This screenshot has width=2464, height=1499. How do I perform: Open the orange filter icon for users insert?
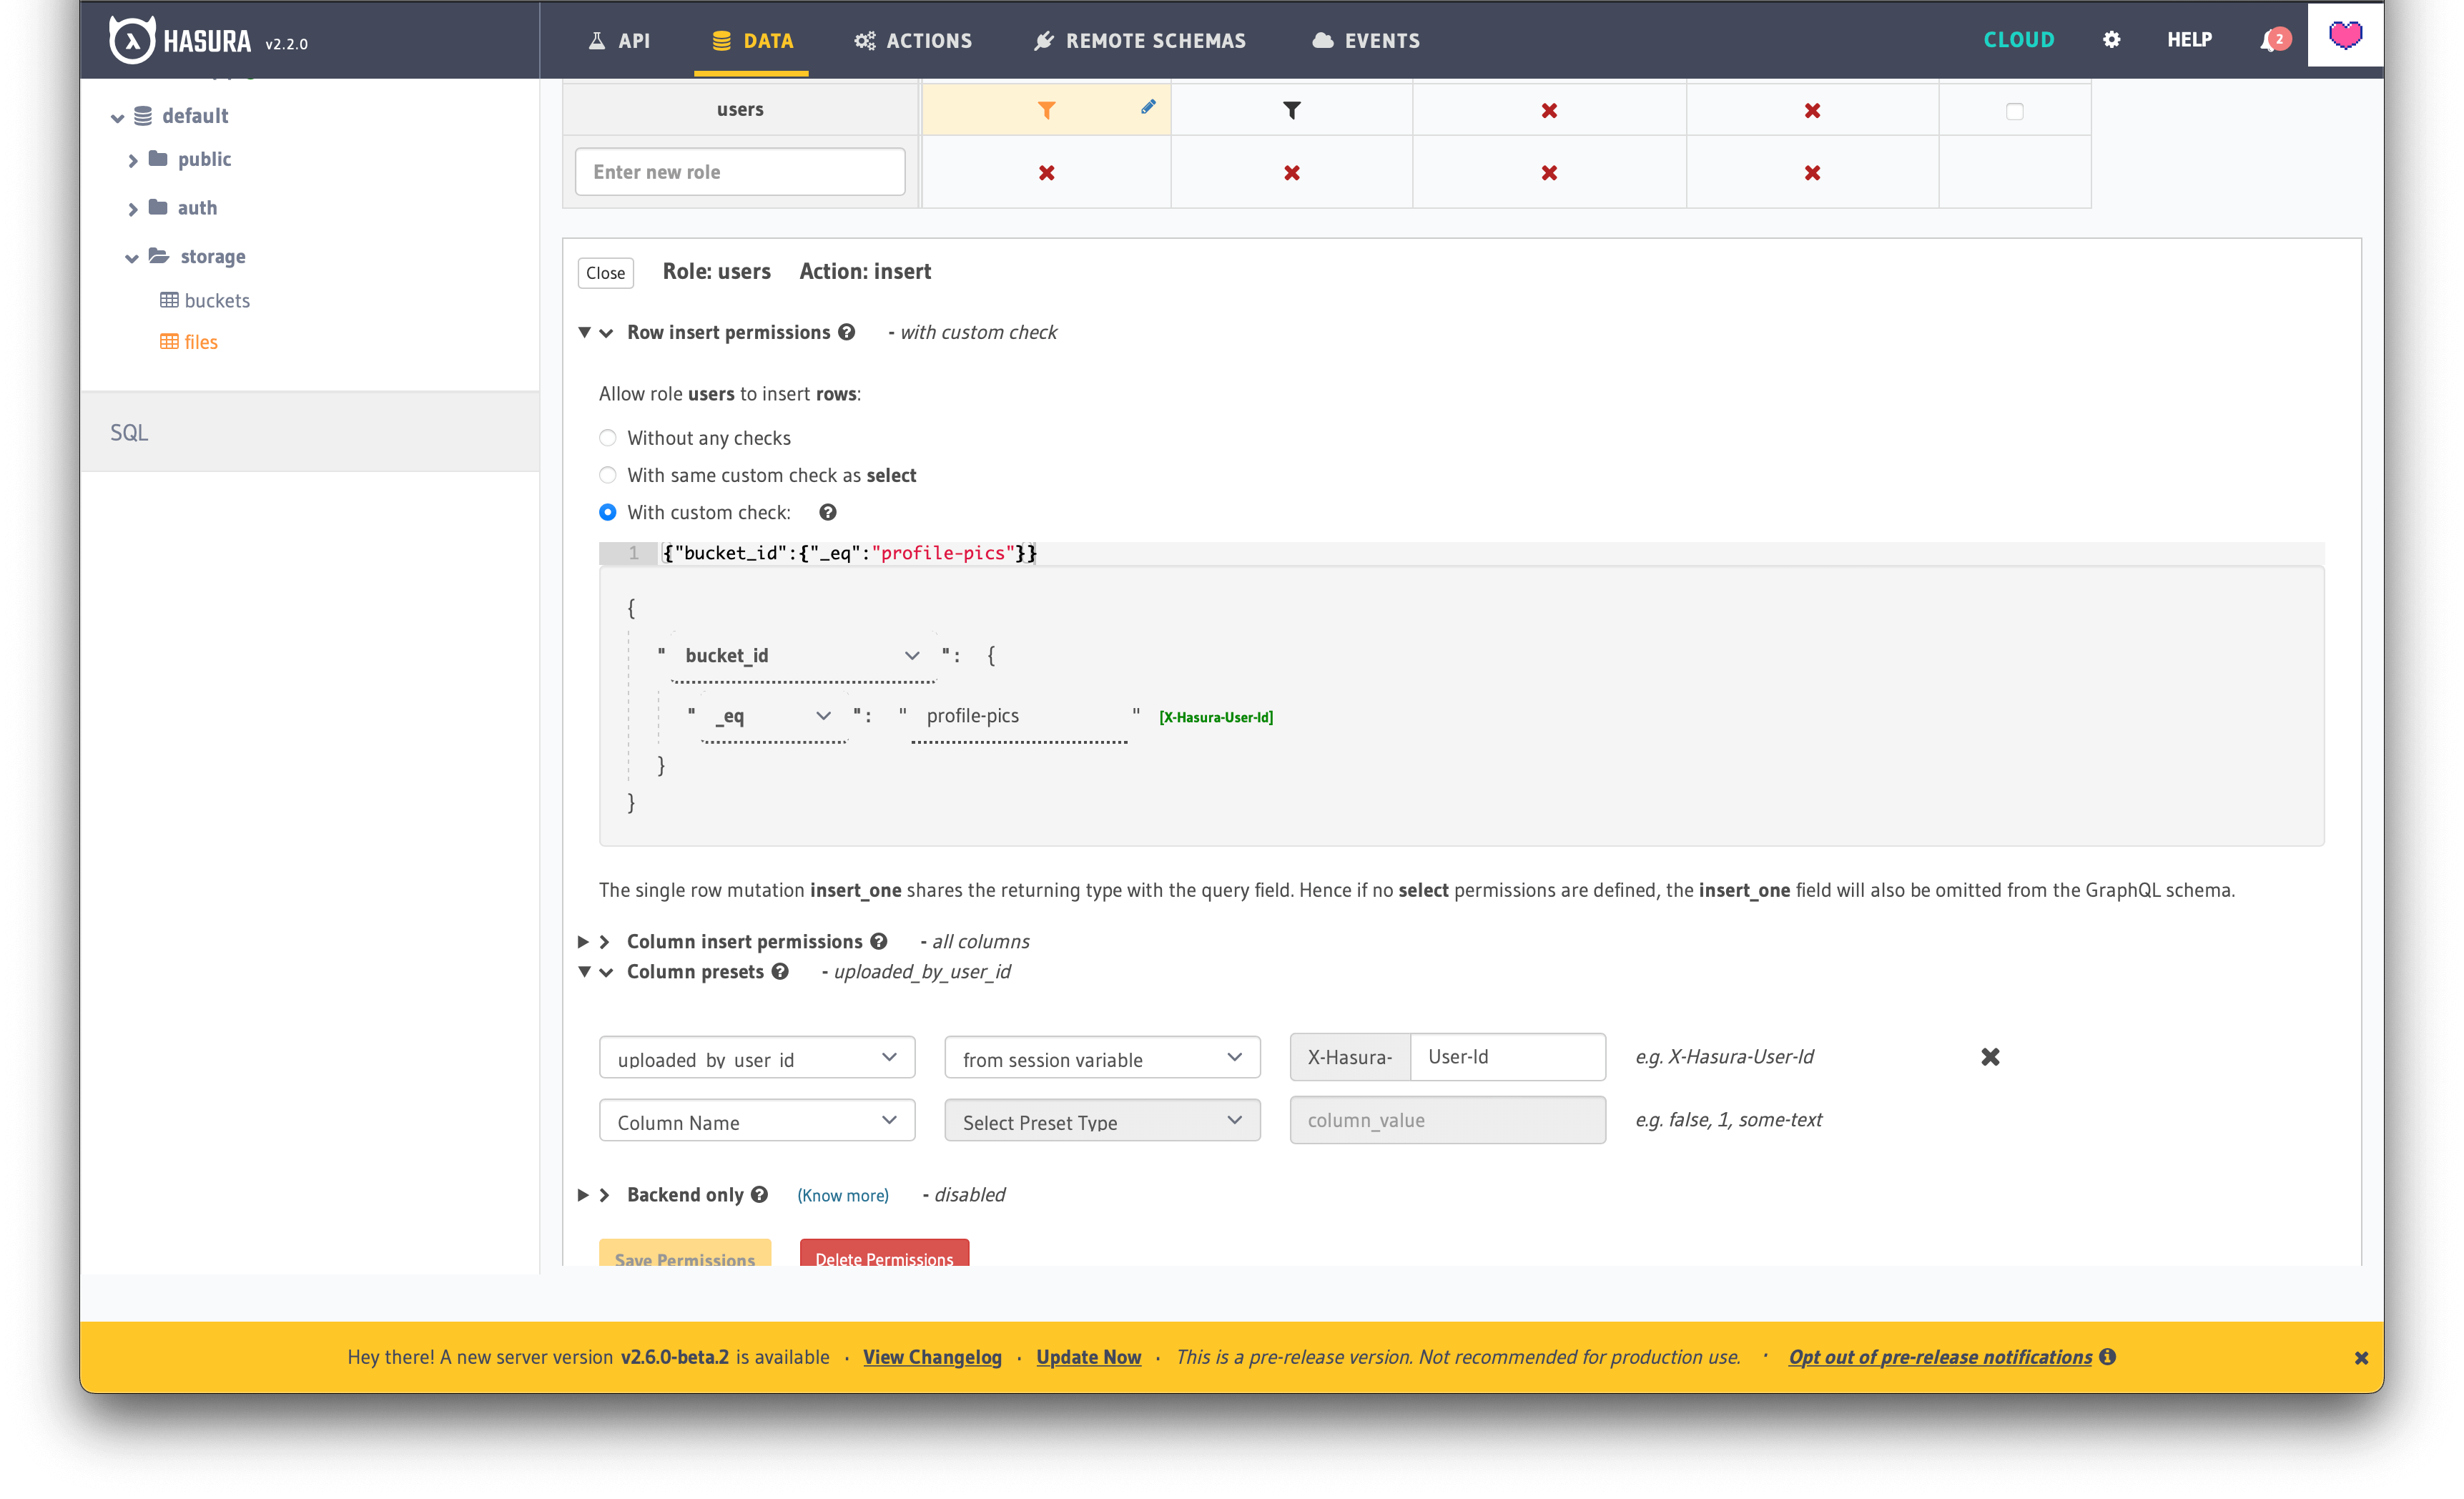point(1046,110)
